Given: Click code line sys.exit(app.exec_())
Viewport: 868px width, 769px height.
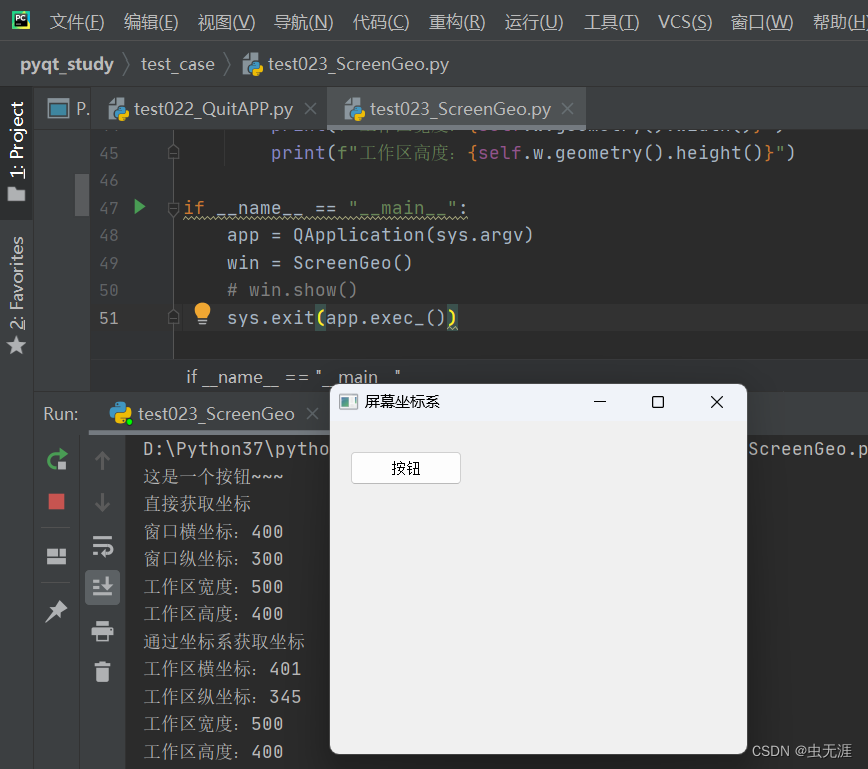Looking at the screenshot, I should pyautogui.click(x=342, y=318).
